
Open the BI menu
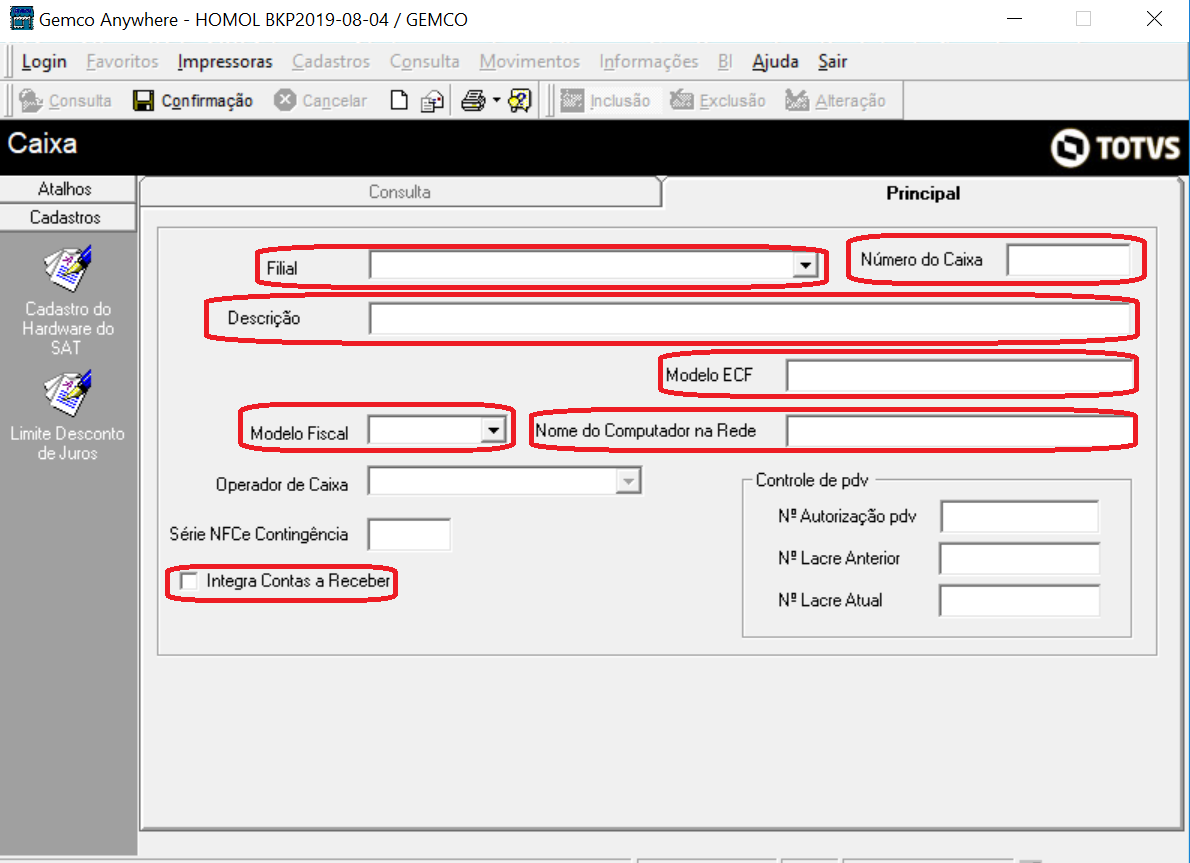[725, 61]
